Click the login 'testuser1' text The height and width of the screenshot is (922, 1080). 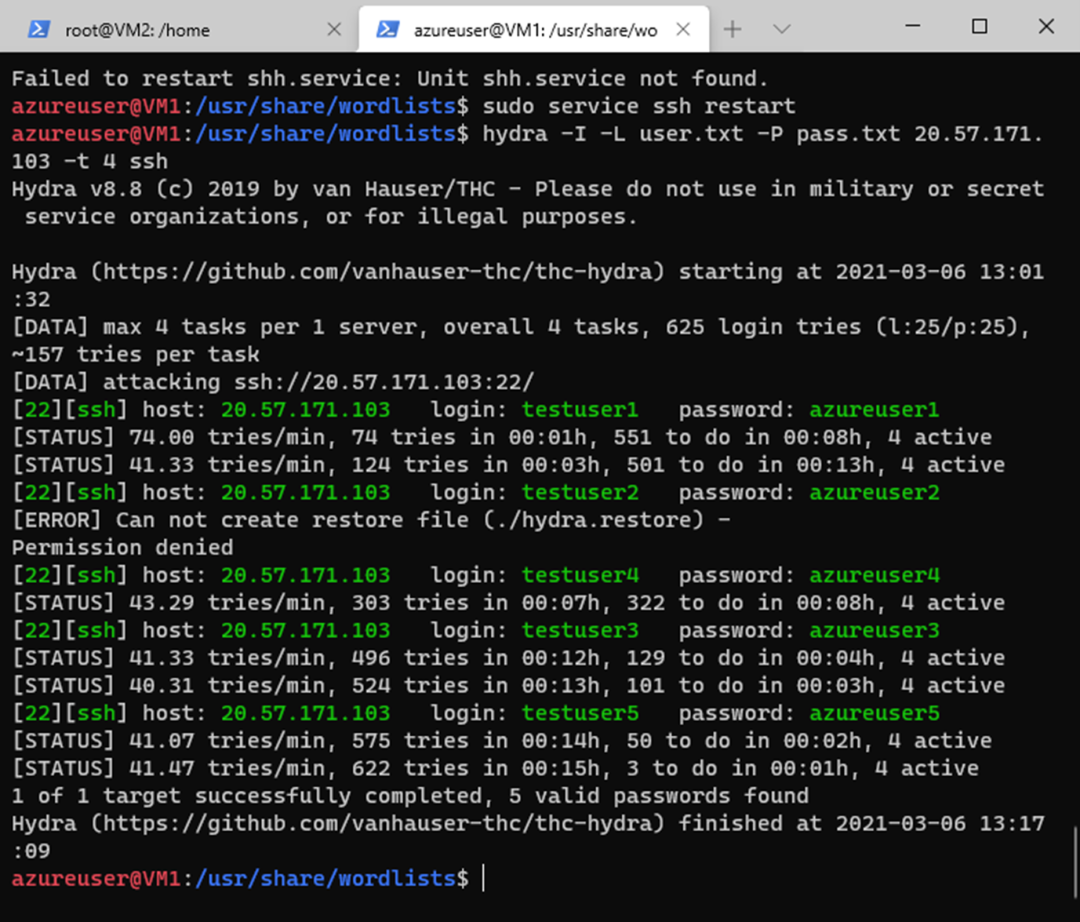(580, 410)
